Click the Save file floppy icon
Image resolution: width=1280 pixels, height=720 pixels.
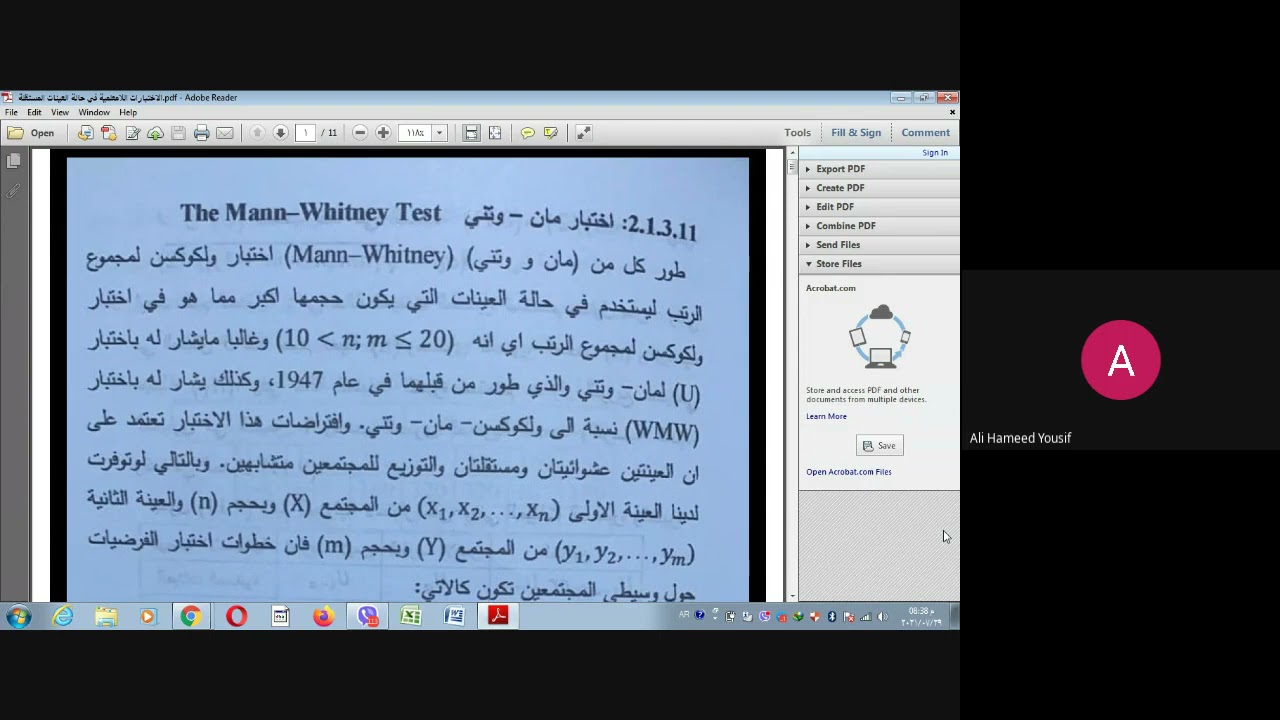(x=178, y=133)
